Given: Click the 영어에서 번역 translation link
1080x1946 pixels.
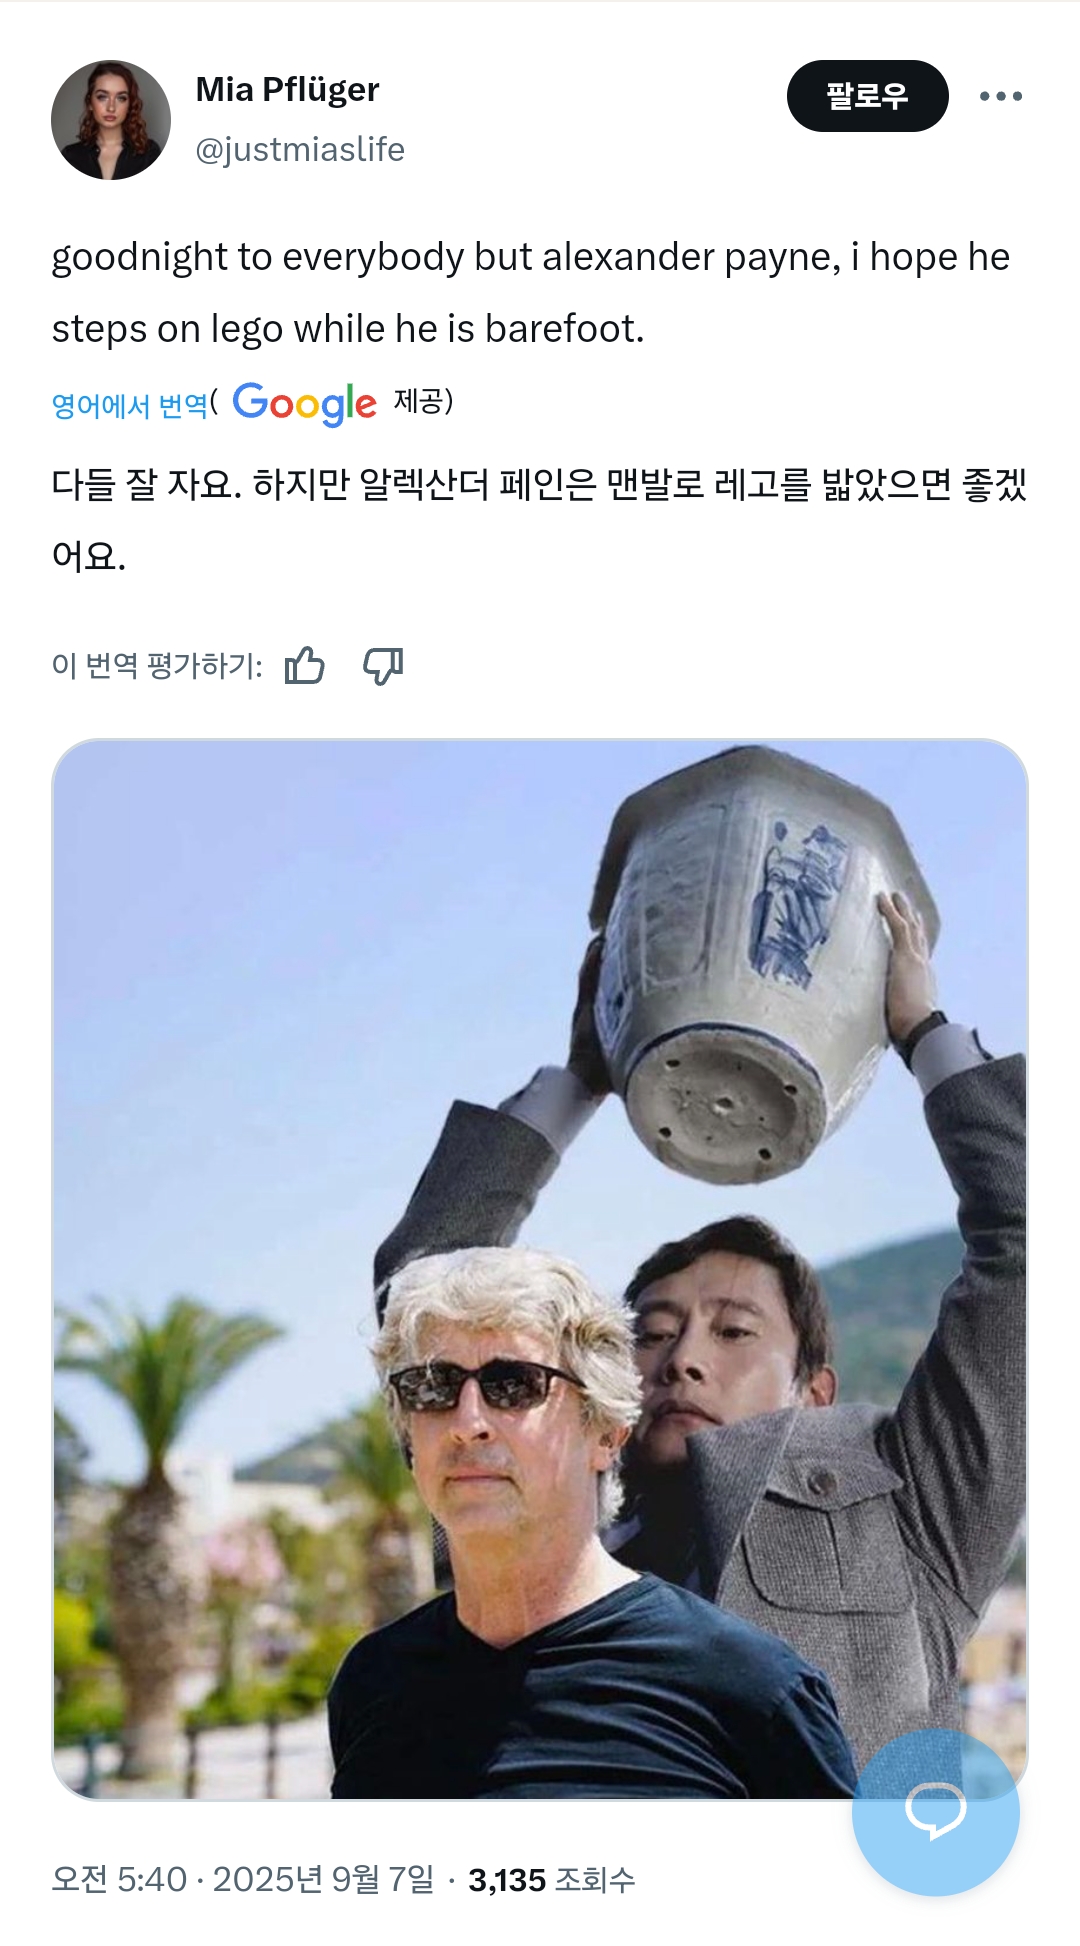Looking at the screenshot, I should [129, 405].
